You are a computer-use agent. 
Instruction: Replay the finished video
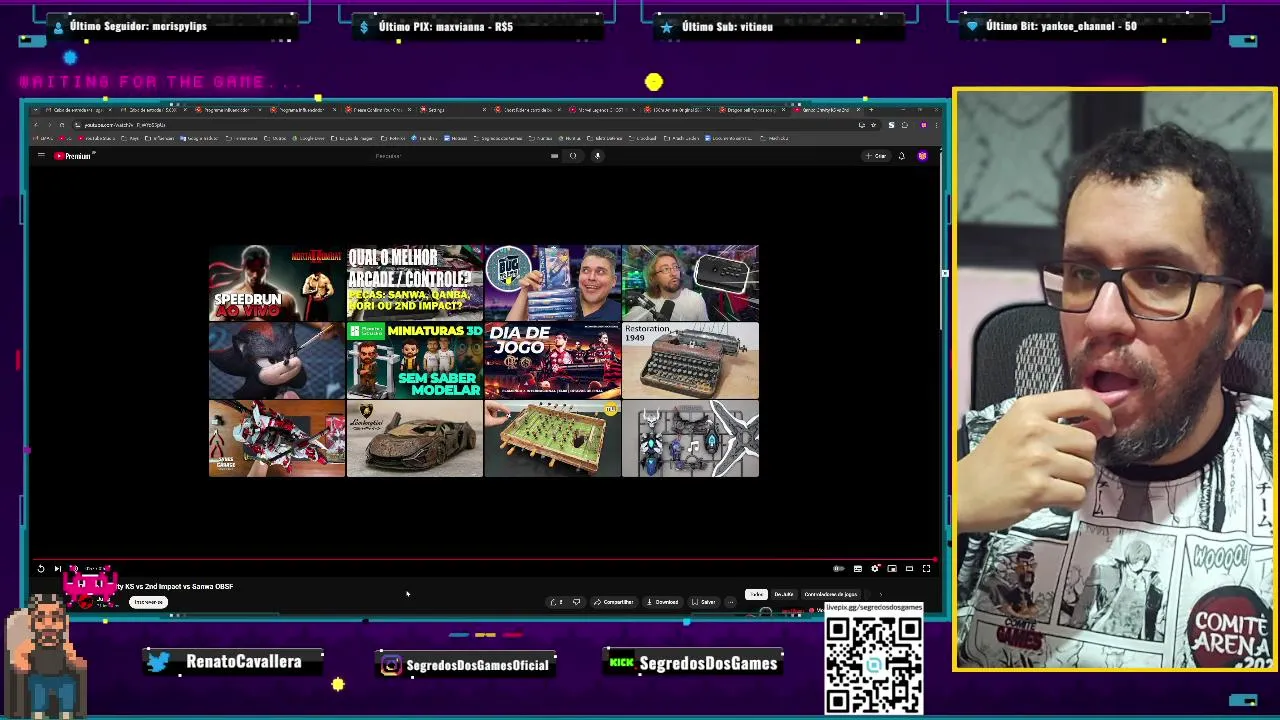coord(41,569)
